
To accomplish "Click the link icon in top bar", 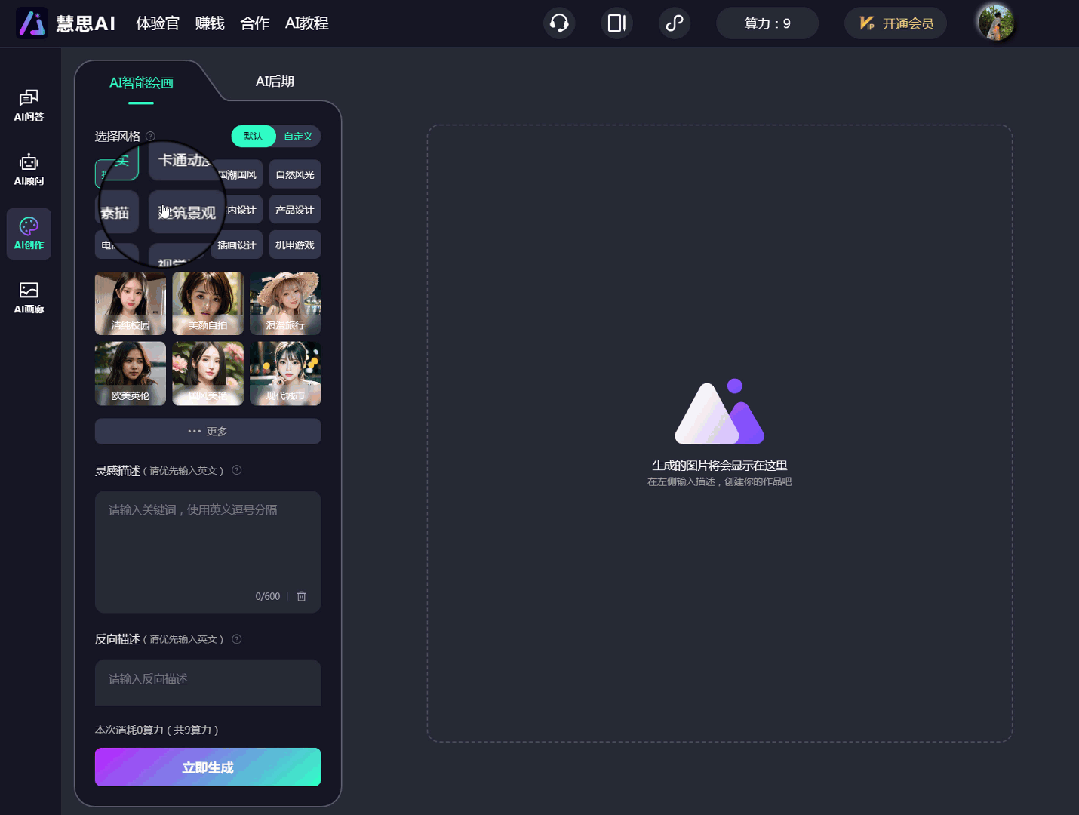I will tap(675, 23).
